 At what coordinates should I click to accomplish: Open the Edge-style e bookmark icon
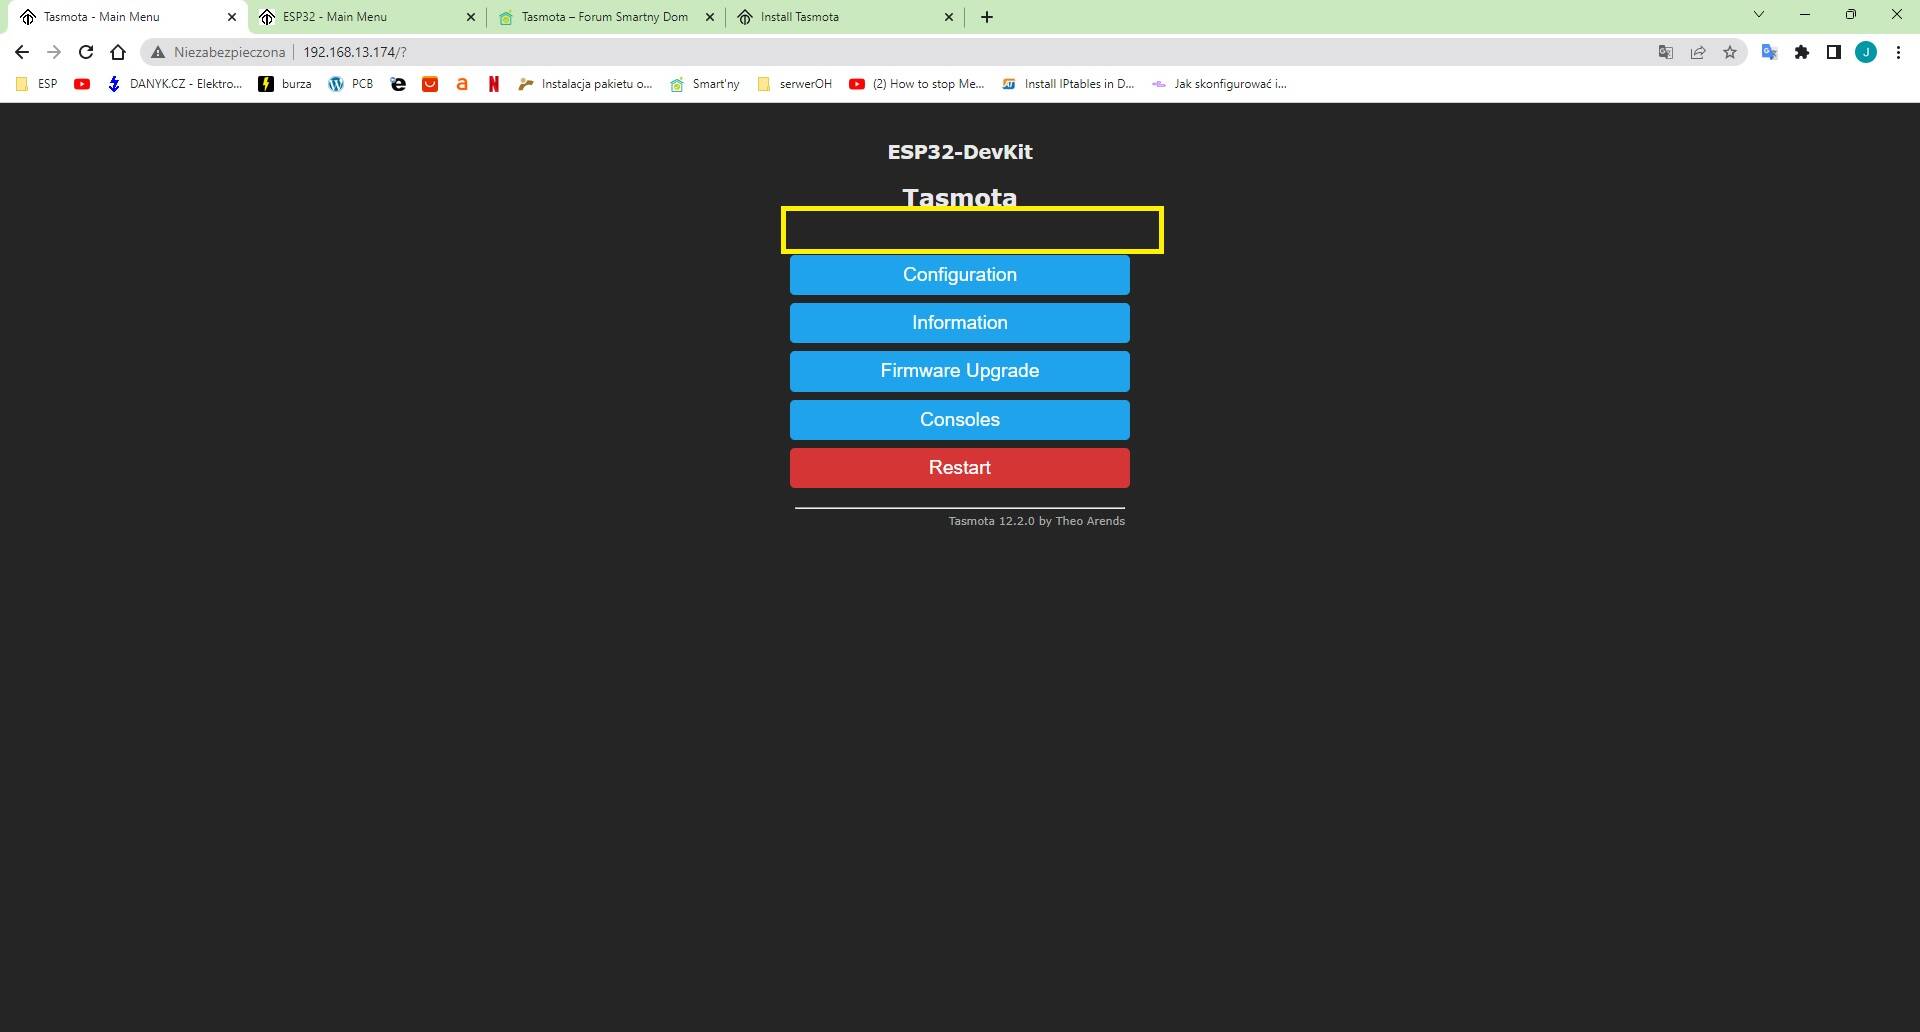[x=398, y=84]
